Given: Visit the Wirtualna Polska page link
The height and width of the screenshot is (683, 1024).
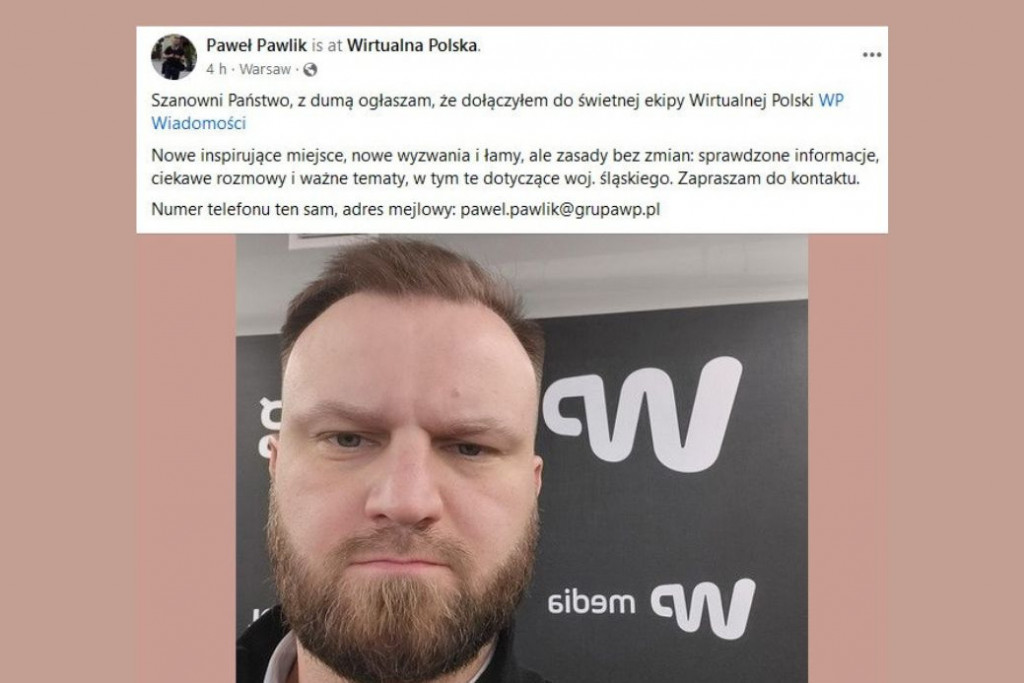Looking at the screenshot, I should 412,45.
